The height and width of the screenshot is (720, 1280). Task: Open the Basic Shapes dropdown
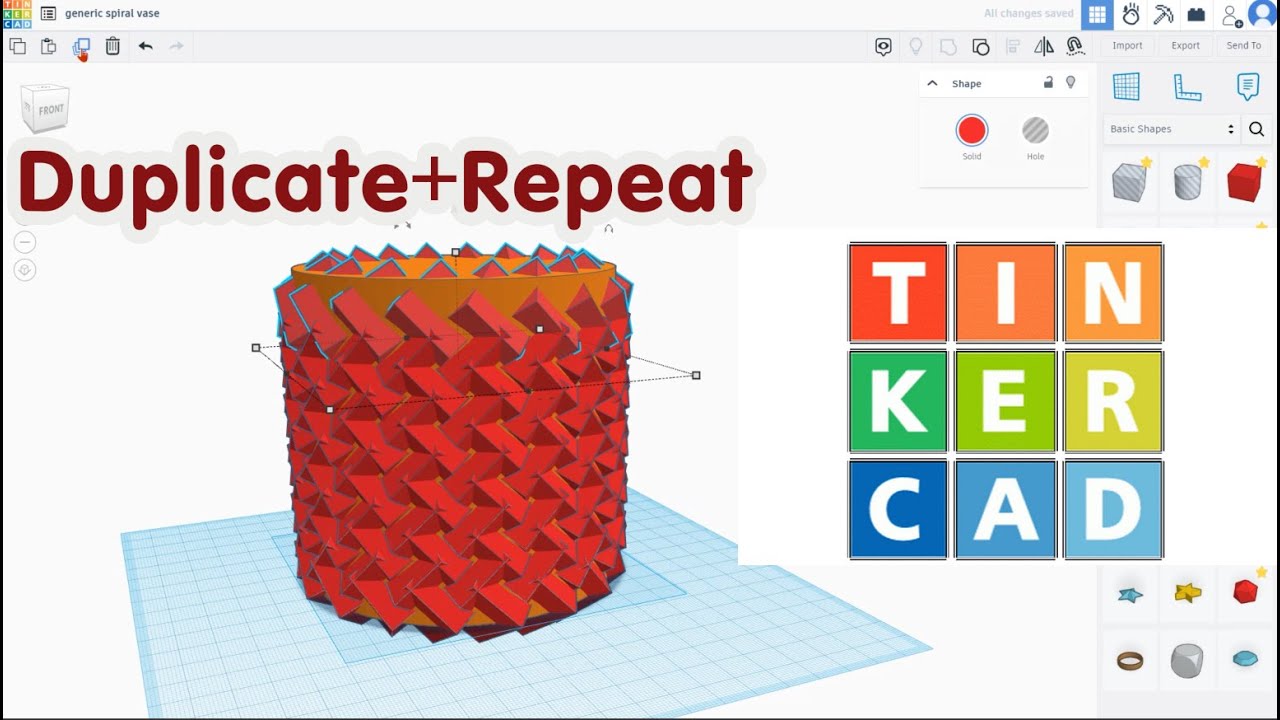coord(1172,129)
